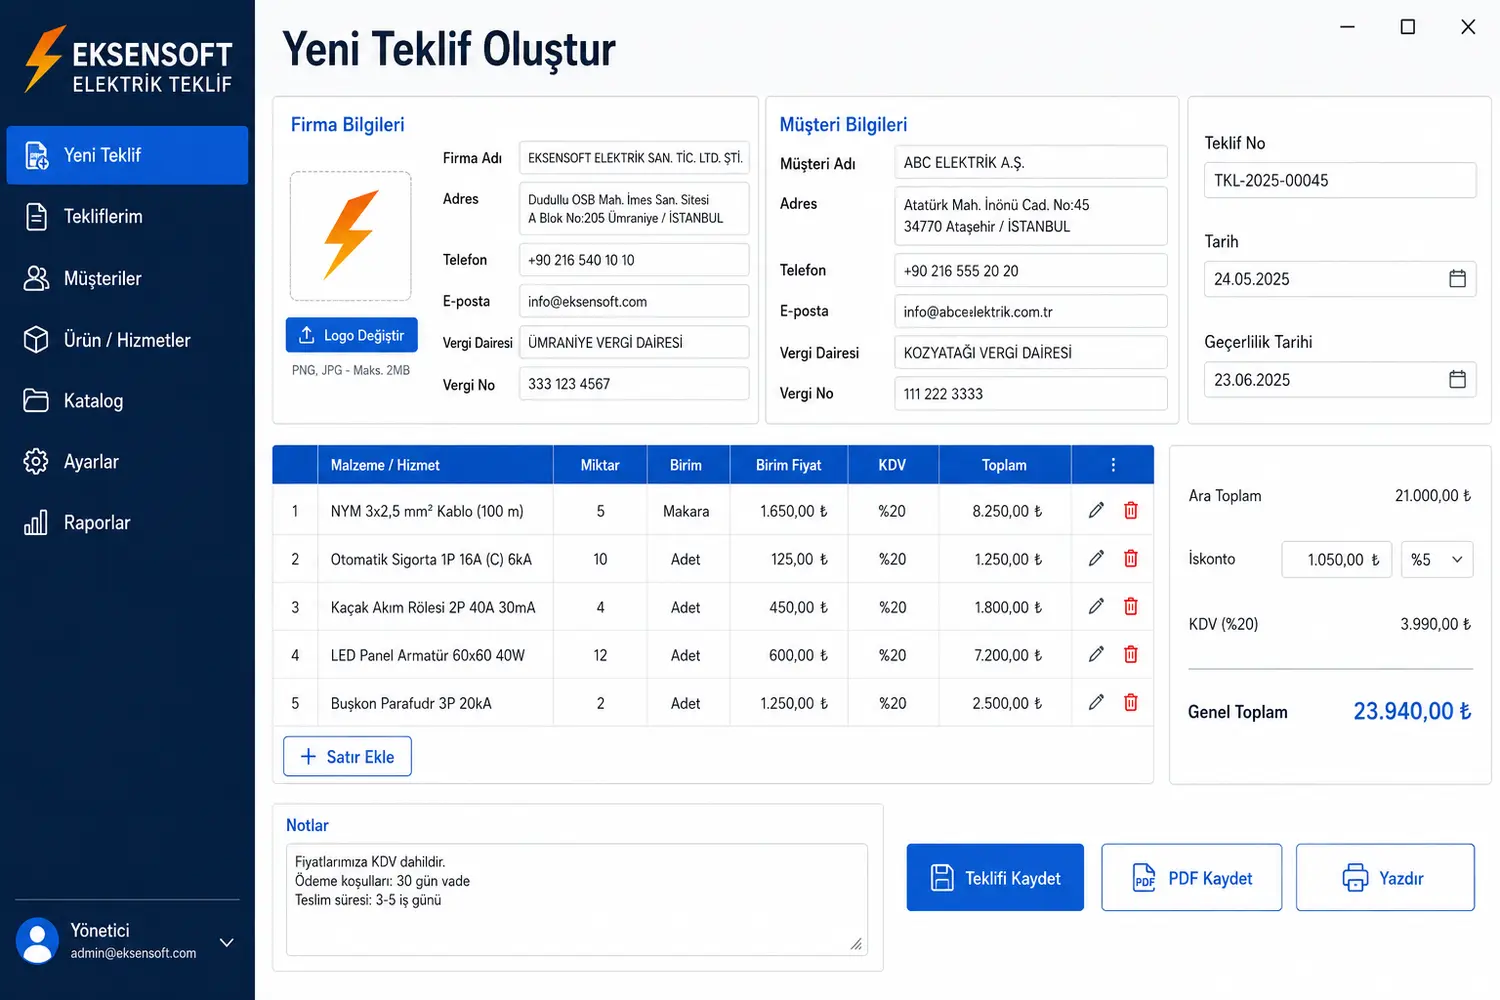The height and width of the screenshot is (1000, 1500).
Task: Open Yeni Teklif in the sidebar
Action: point(127,155)
